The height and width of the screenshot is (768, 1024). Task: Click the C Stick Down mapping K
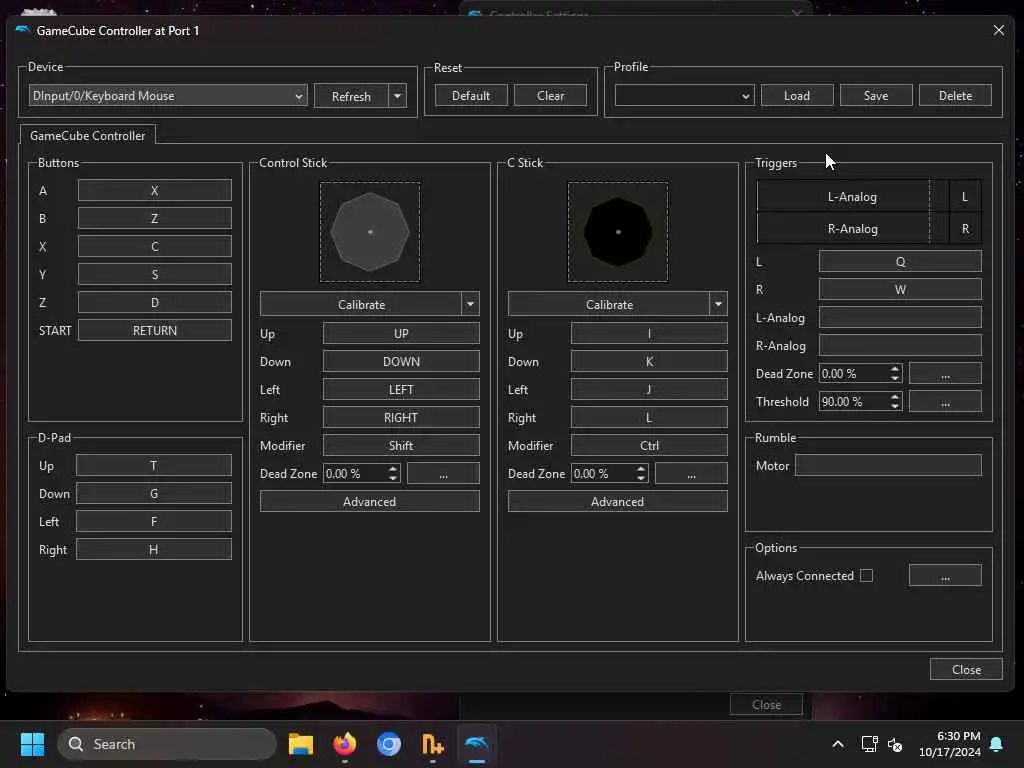point(649,361)
